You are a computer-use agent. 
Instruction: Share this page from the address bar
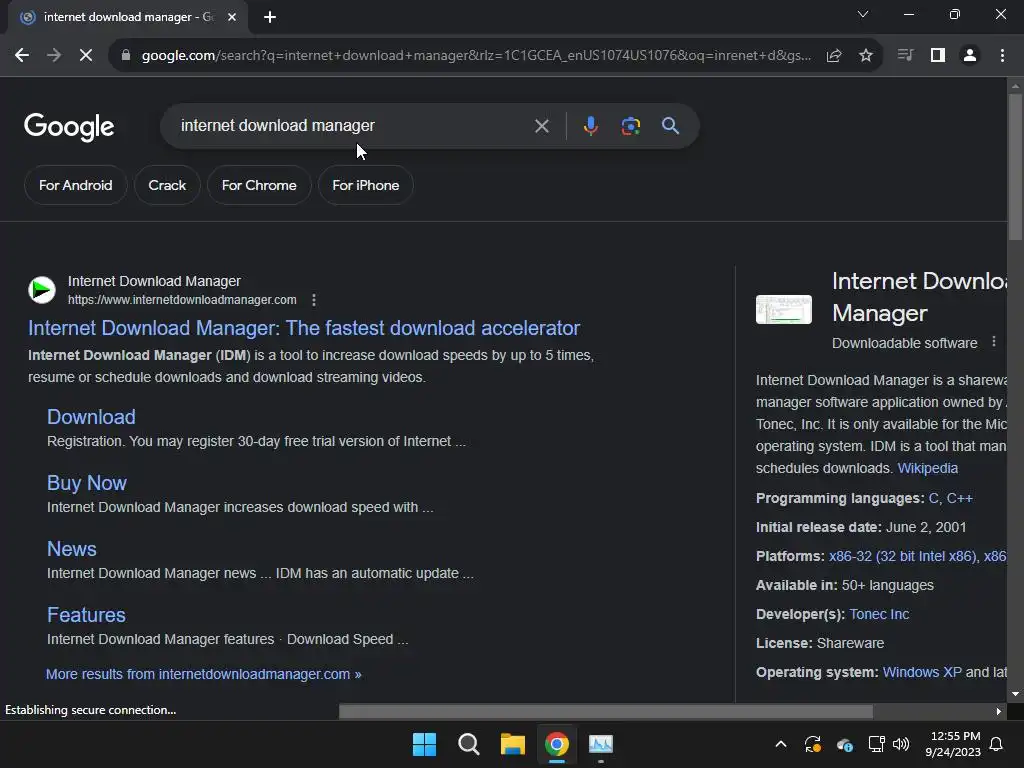click(834, 56)
